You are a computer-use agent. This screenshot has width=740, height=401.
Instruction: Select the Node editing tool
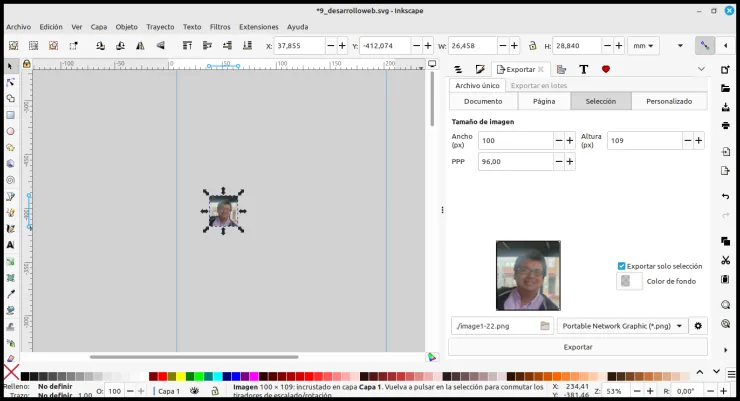10,83
